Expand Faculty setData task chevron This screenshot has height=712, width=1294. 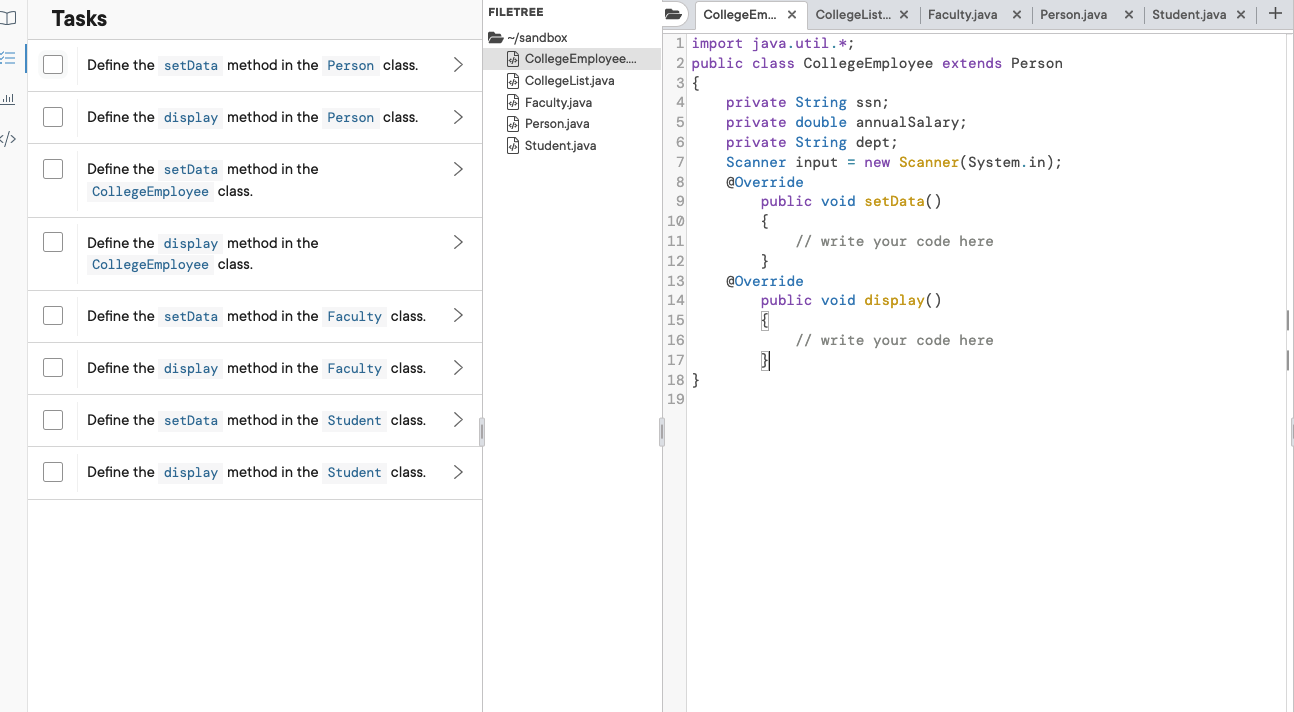458,316
